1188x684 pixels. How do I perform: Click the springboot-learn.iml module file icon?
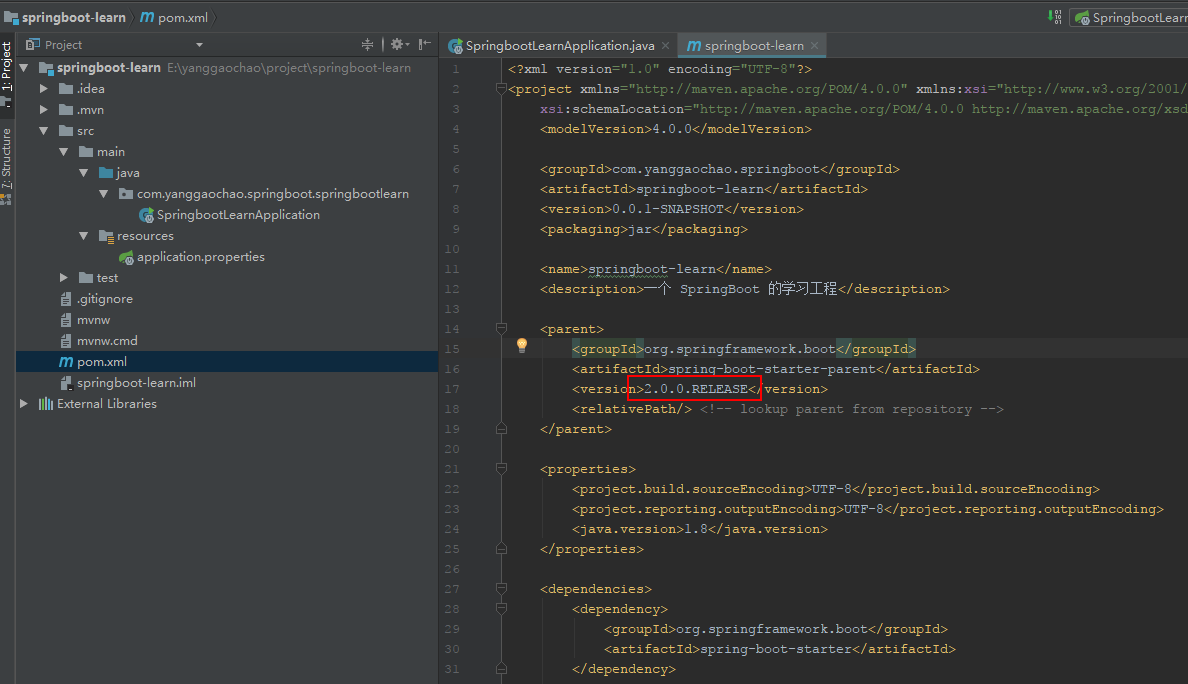[66, 383]
